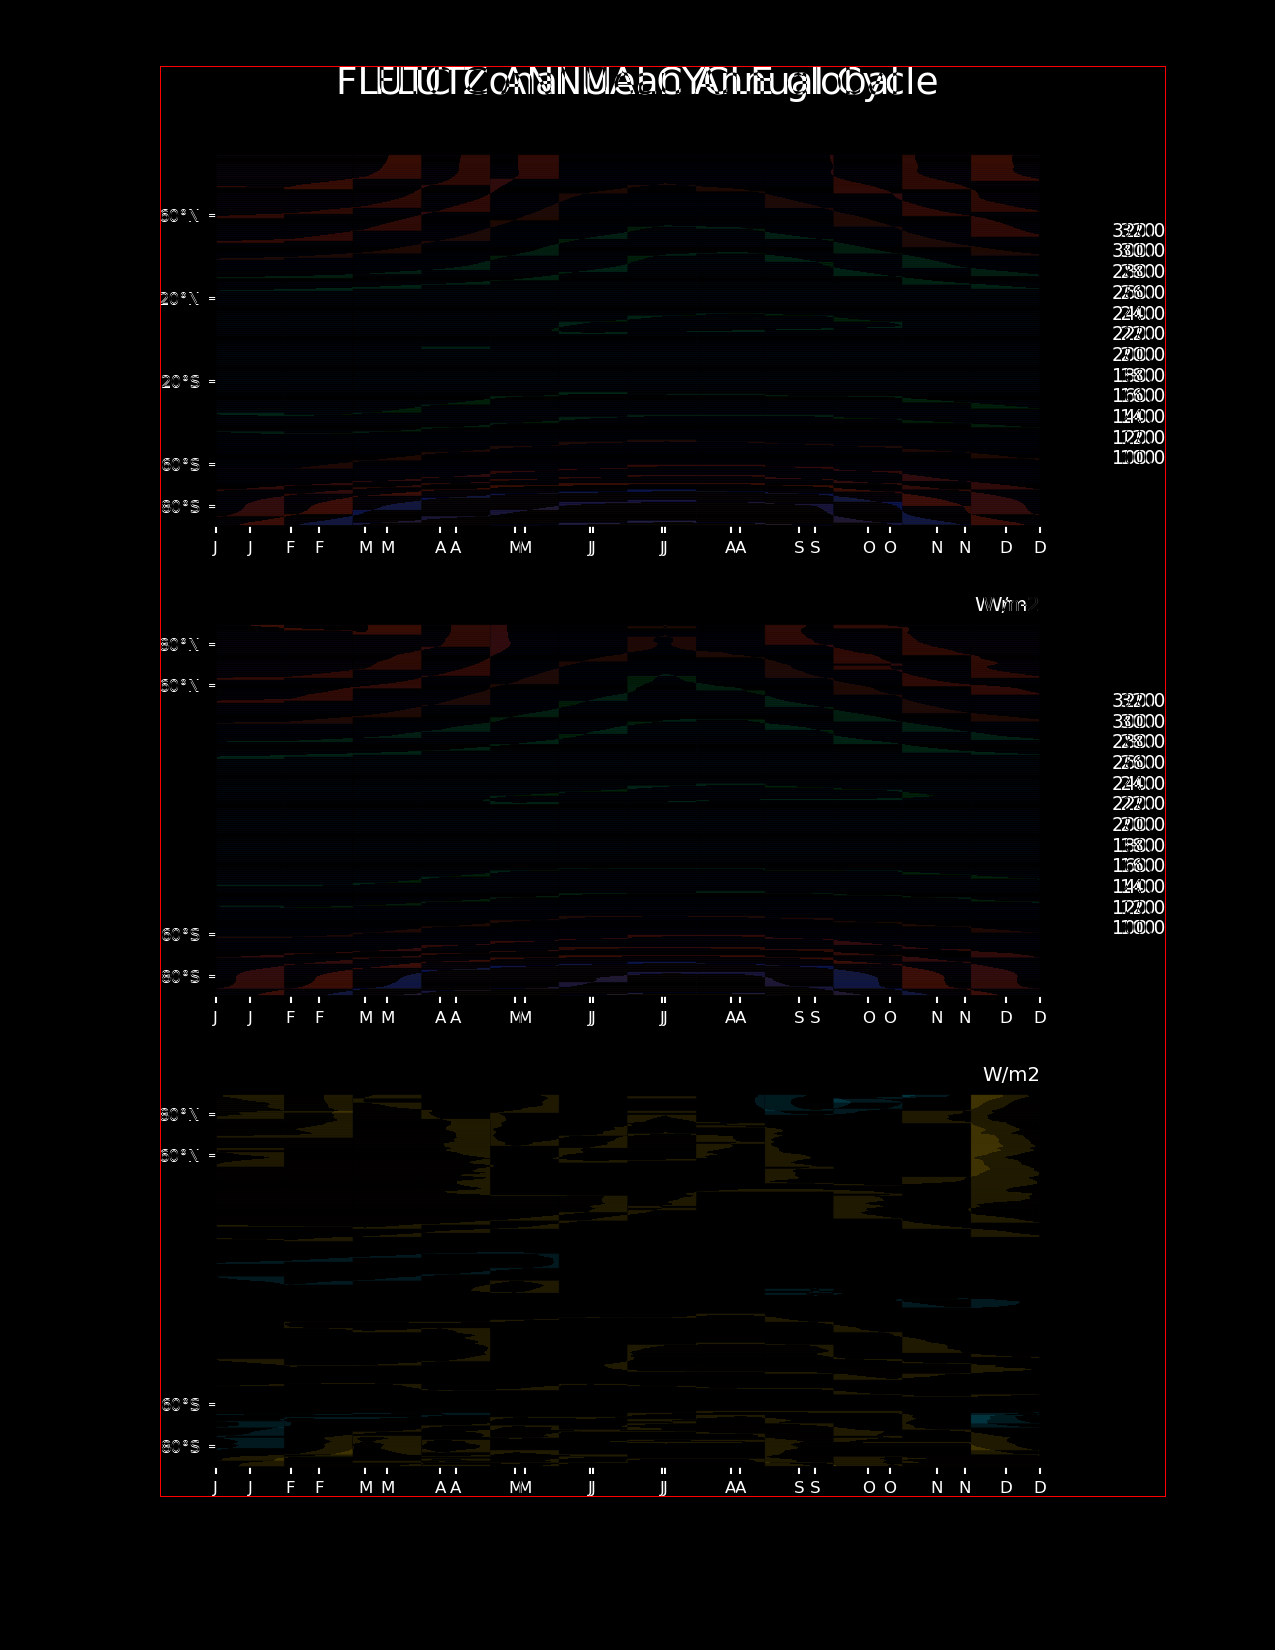This screenshot has width=1275, height=1650.
Task: Click the 60°S label in the first plot
Action: point(180,465)
